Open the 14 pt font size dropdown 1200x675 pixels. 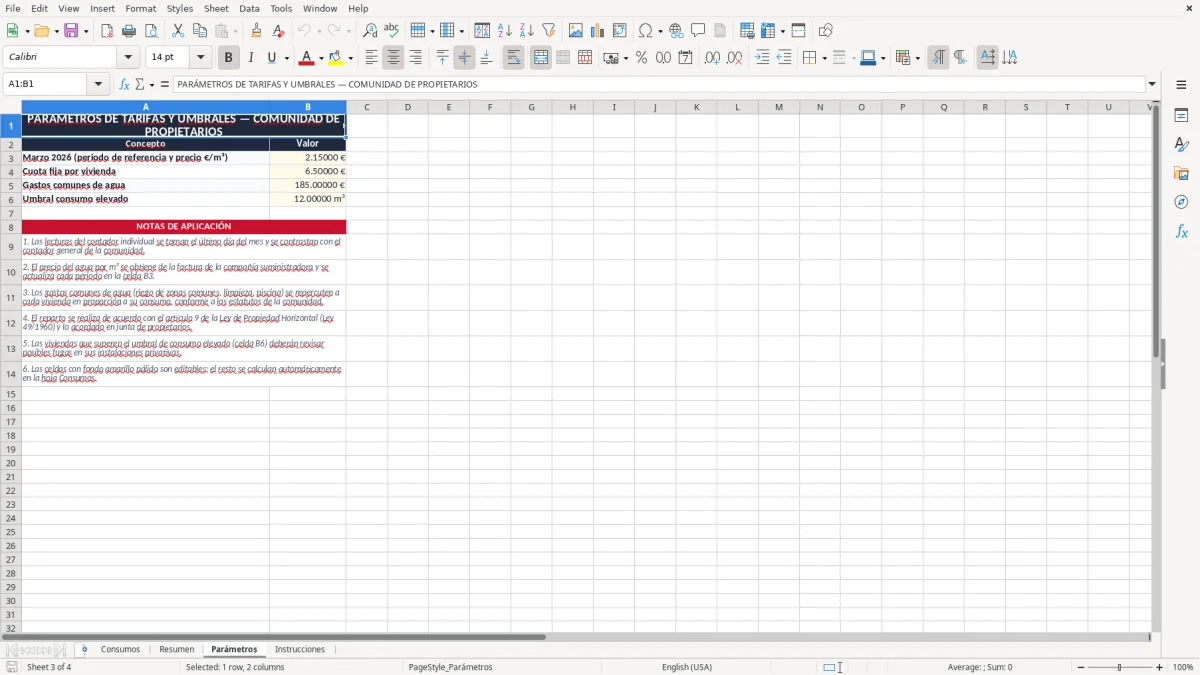pos(200,58)
